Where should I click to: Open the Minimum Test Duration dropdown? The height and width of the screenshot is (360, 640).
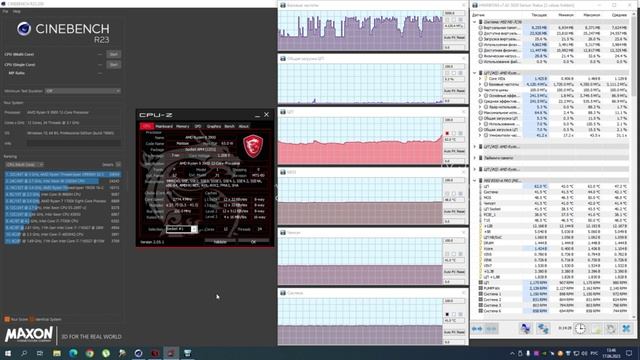click(x=82, y=91)
